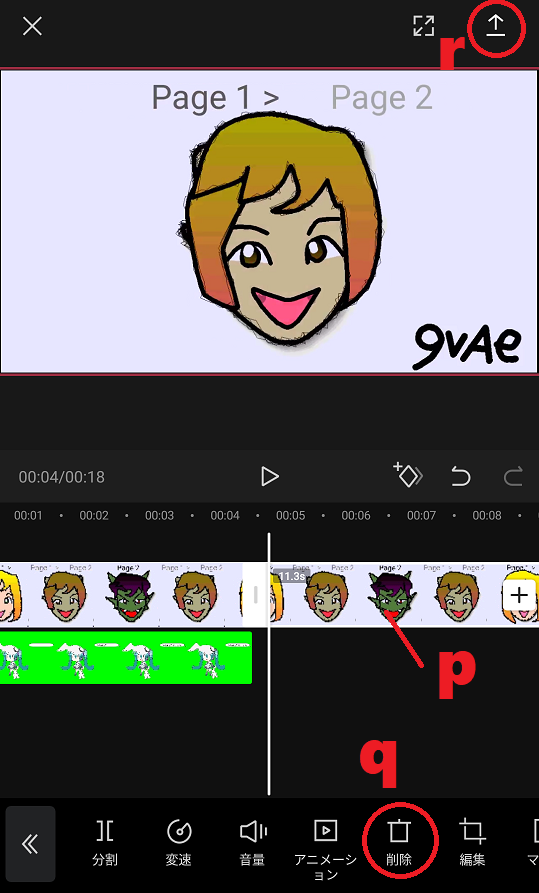Tap the 00:02 mark on the ruler
Image resolution: width=539 pixels, height=893 pixels.
point(94,515)
